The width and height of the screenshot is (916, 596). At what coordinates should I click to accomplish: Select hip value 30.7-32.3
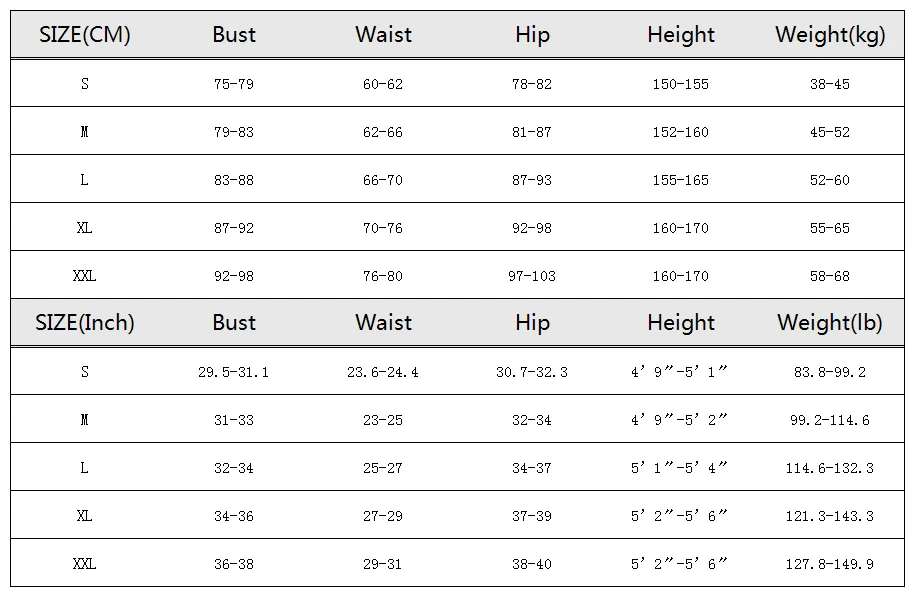[532, 372]
